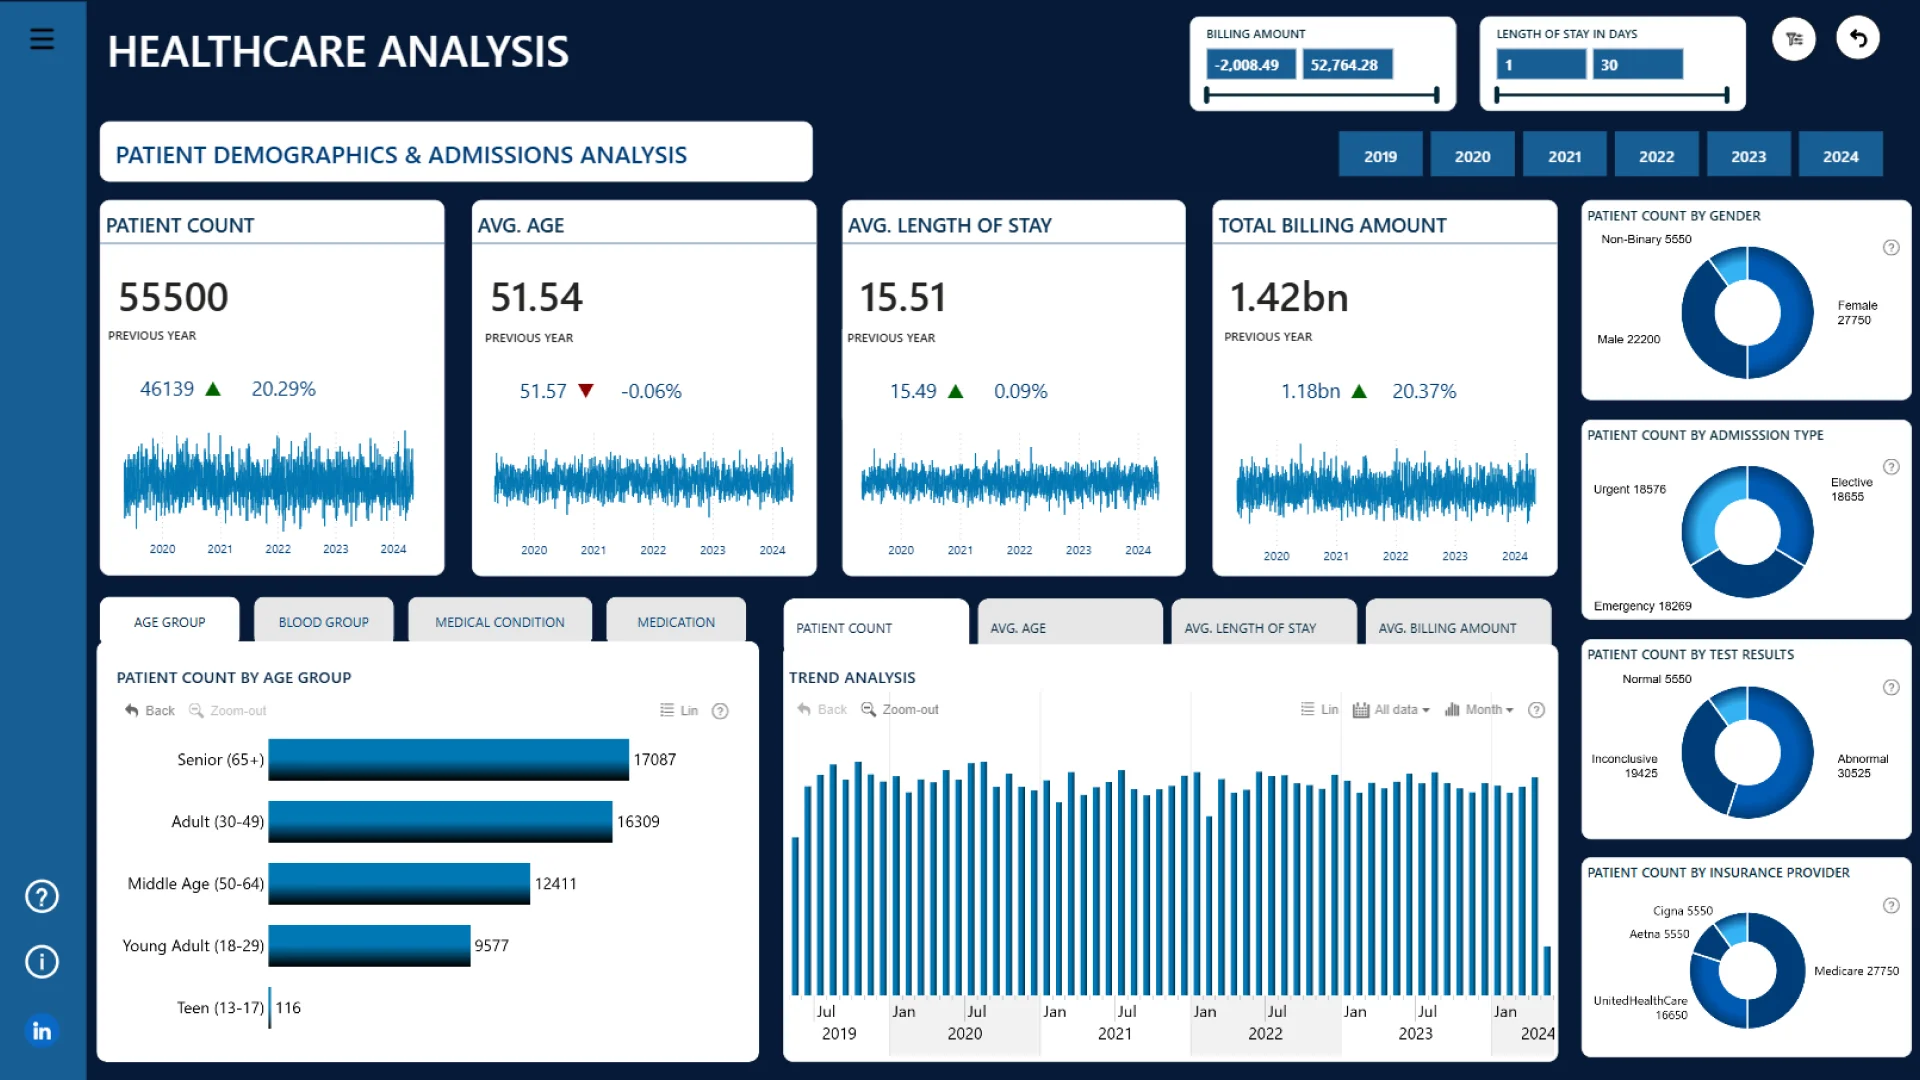Toggle the Lin scale in Trend Analysis
Viewport: 1920px width, 1080px height.
[1320, 710]
